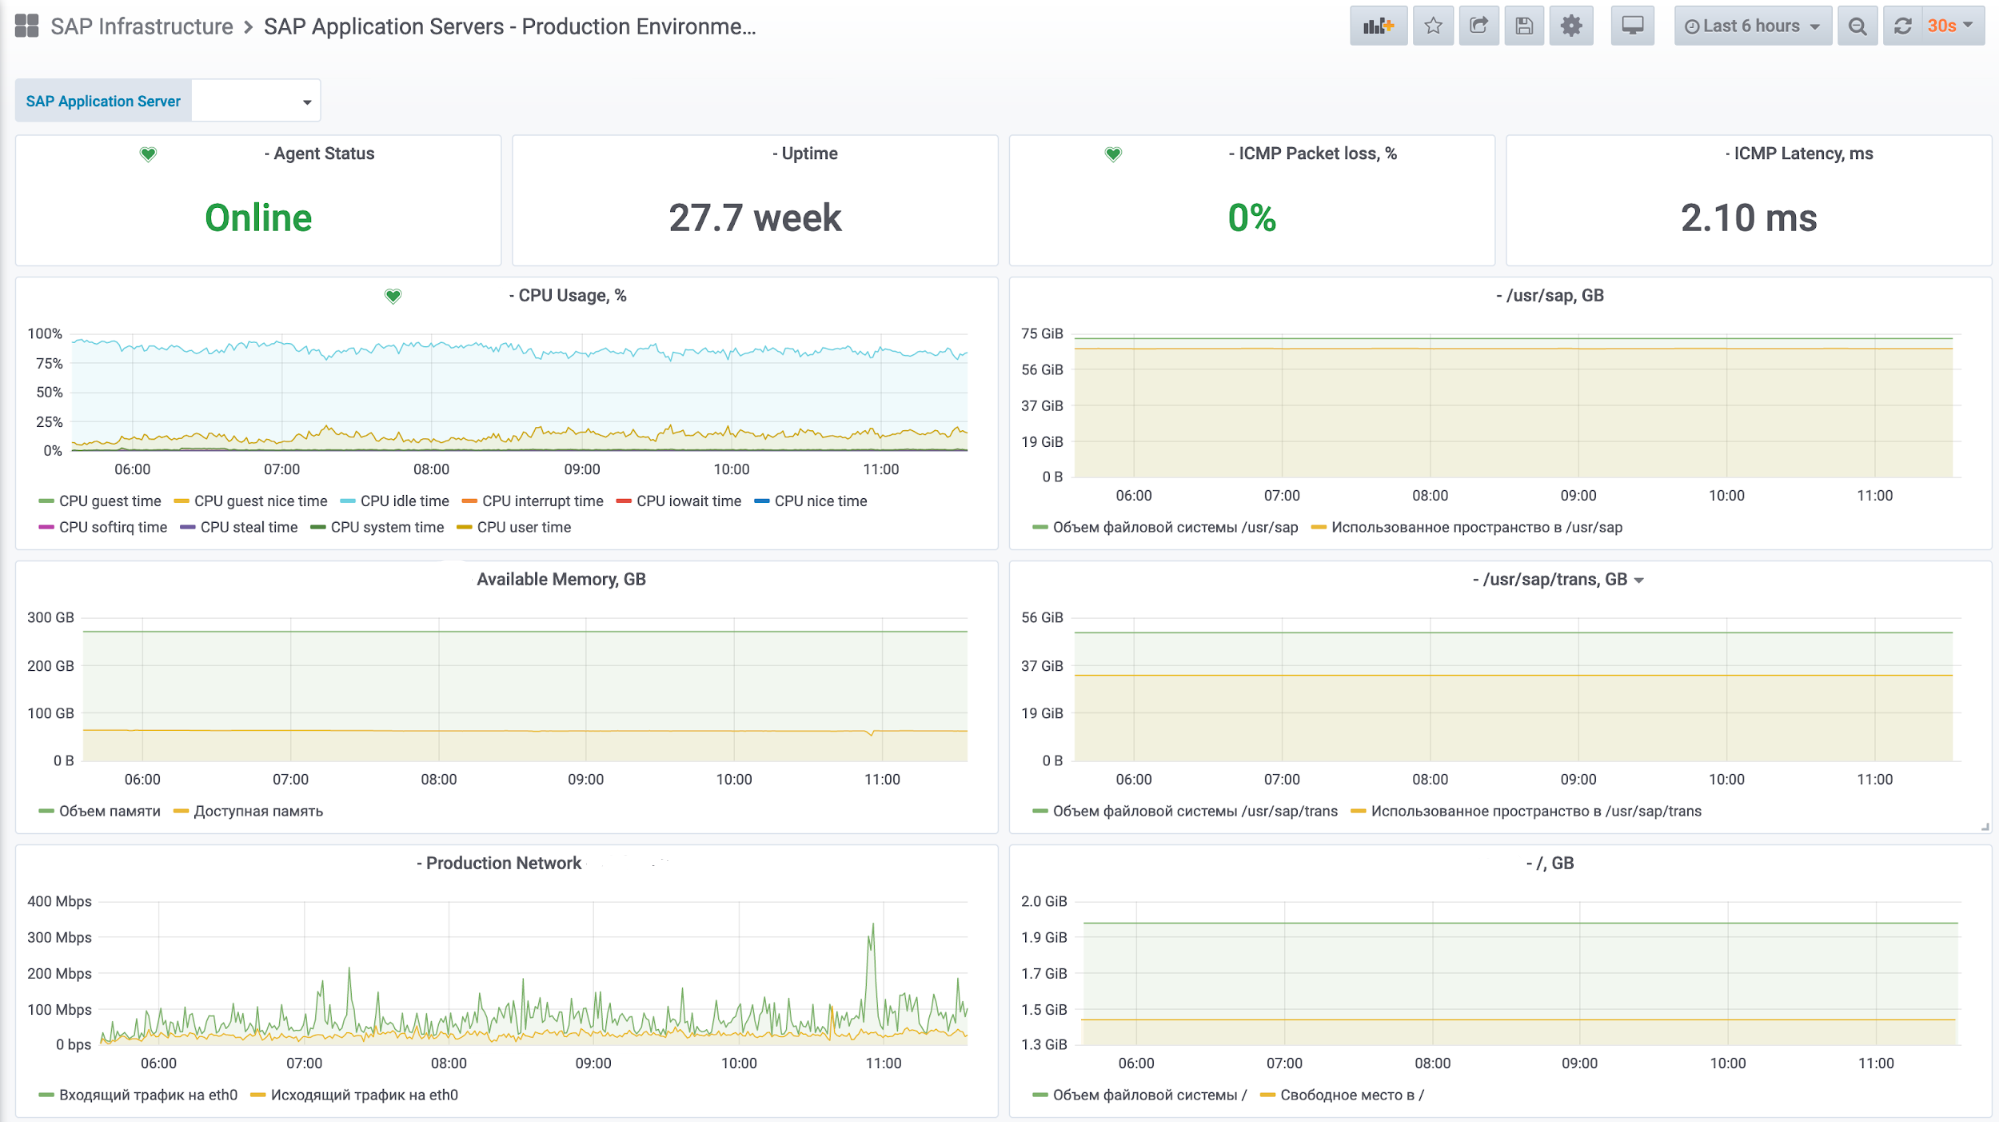Toggle CPU user time legend entry

[x=523, y=527]
